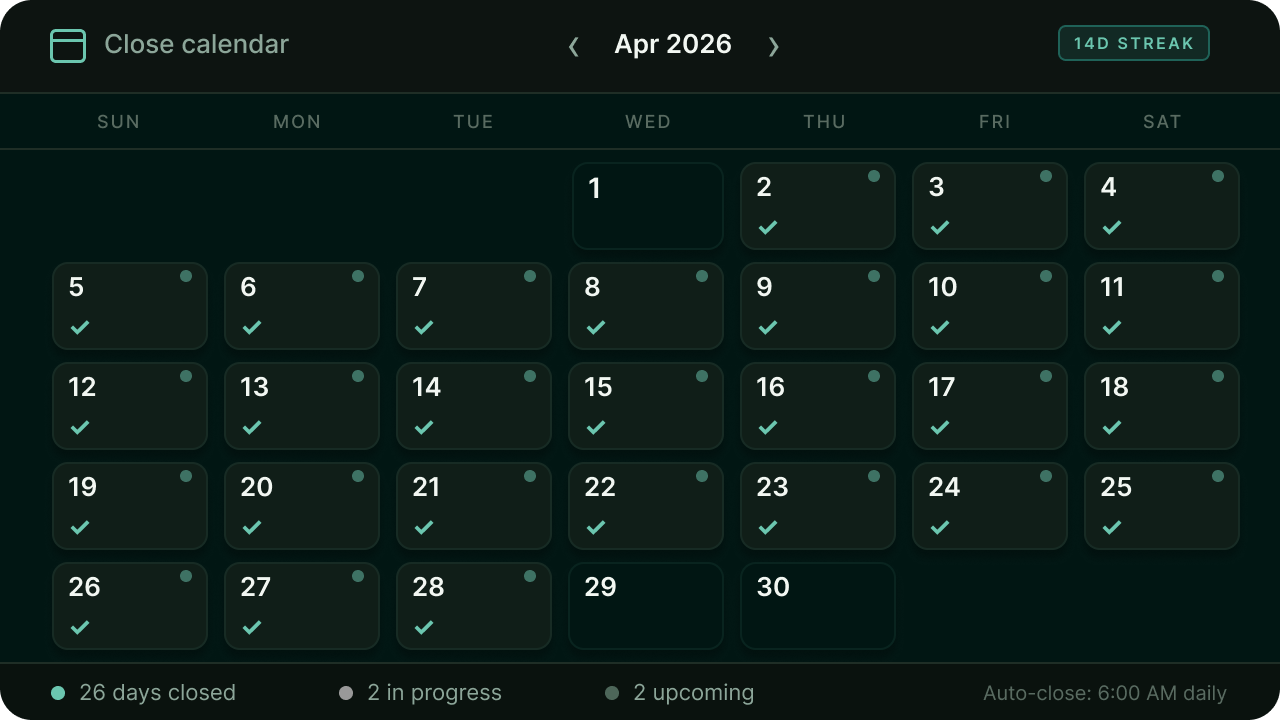Click the status dot on April 25
Image resolution: width=1280 pixels, height=720 pixels.
[x=1218, y=476]
